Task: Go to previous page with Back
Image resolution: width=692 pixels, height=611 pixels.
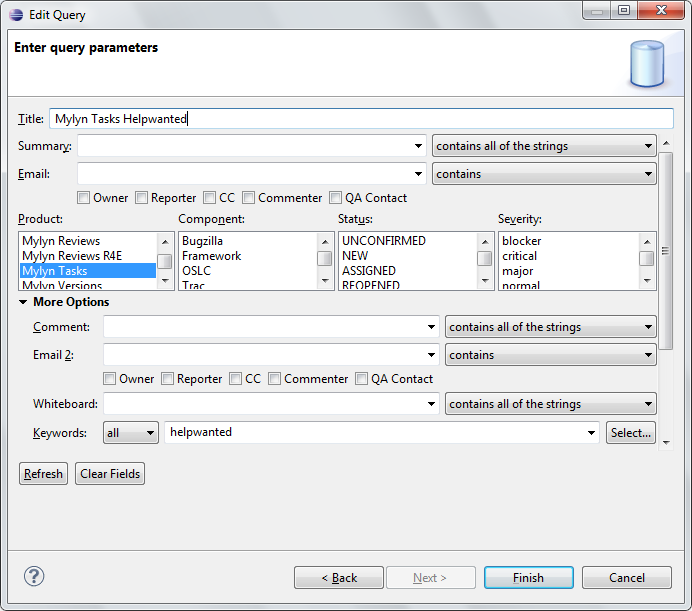Action: 339,577
